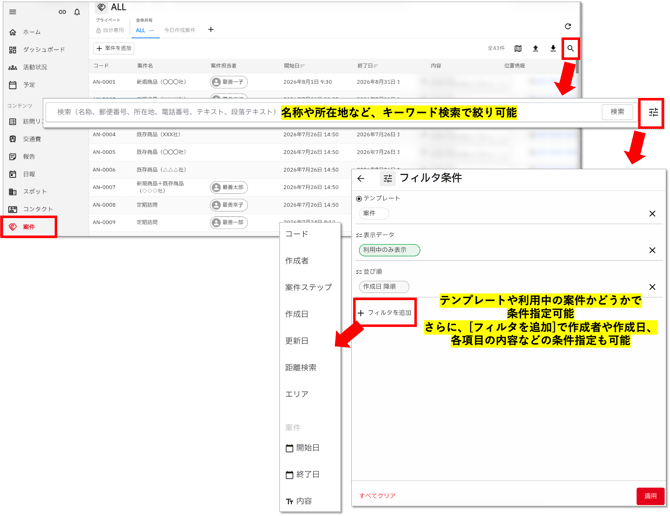670x516 pixels.
Task: Sort by 終了日 column header
Action: [367, 66]
